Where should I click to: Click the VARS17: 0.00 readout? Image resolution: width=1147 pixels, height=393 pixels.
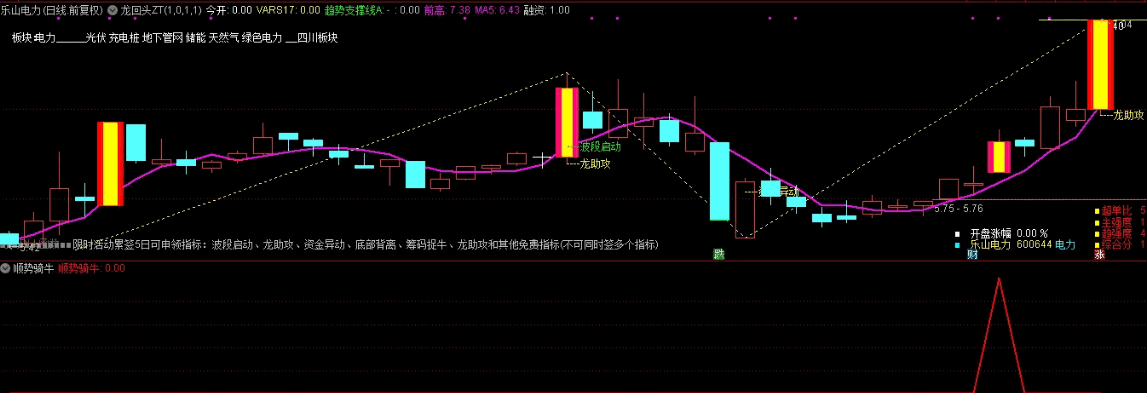(287, 10)
